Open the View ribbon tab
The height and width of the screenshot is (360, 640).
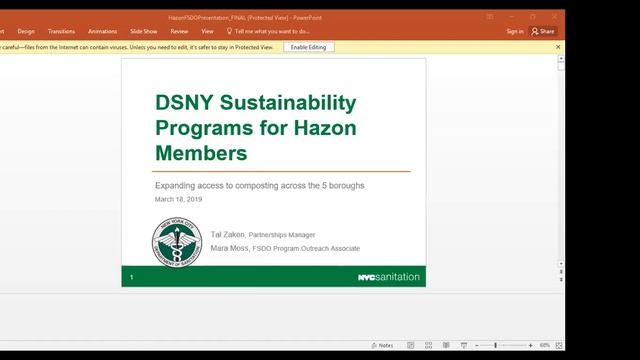coord(207,31)
